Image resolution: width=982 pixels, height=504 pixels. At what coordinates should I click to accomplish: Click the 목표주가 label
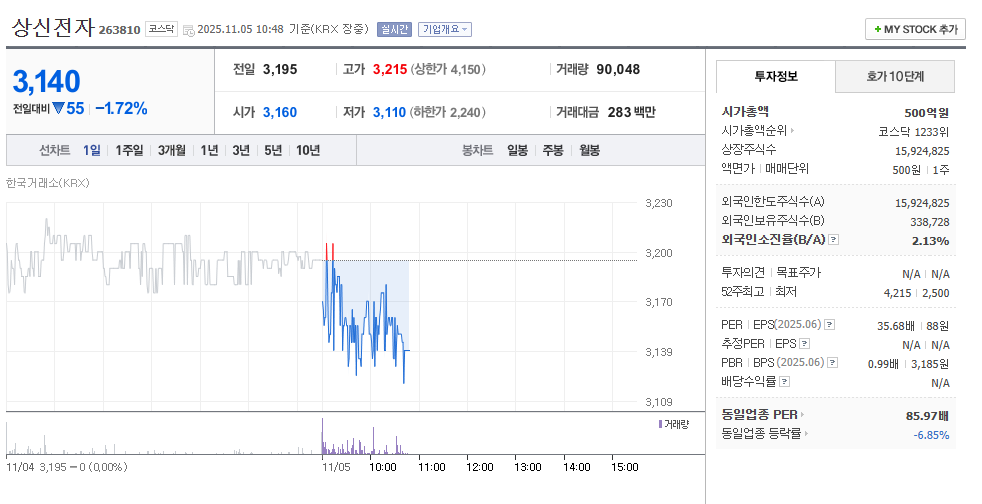pos(799,272)
